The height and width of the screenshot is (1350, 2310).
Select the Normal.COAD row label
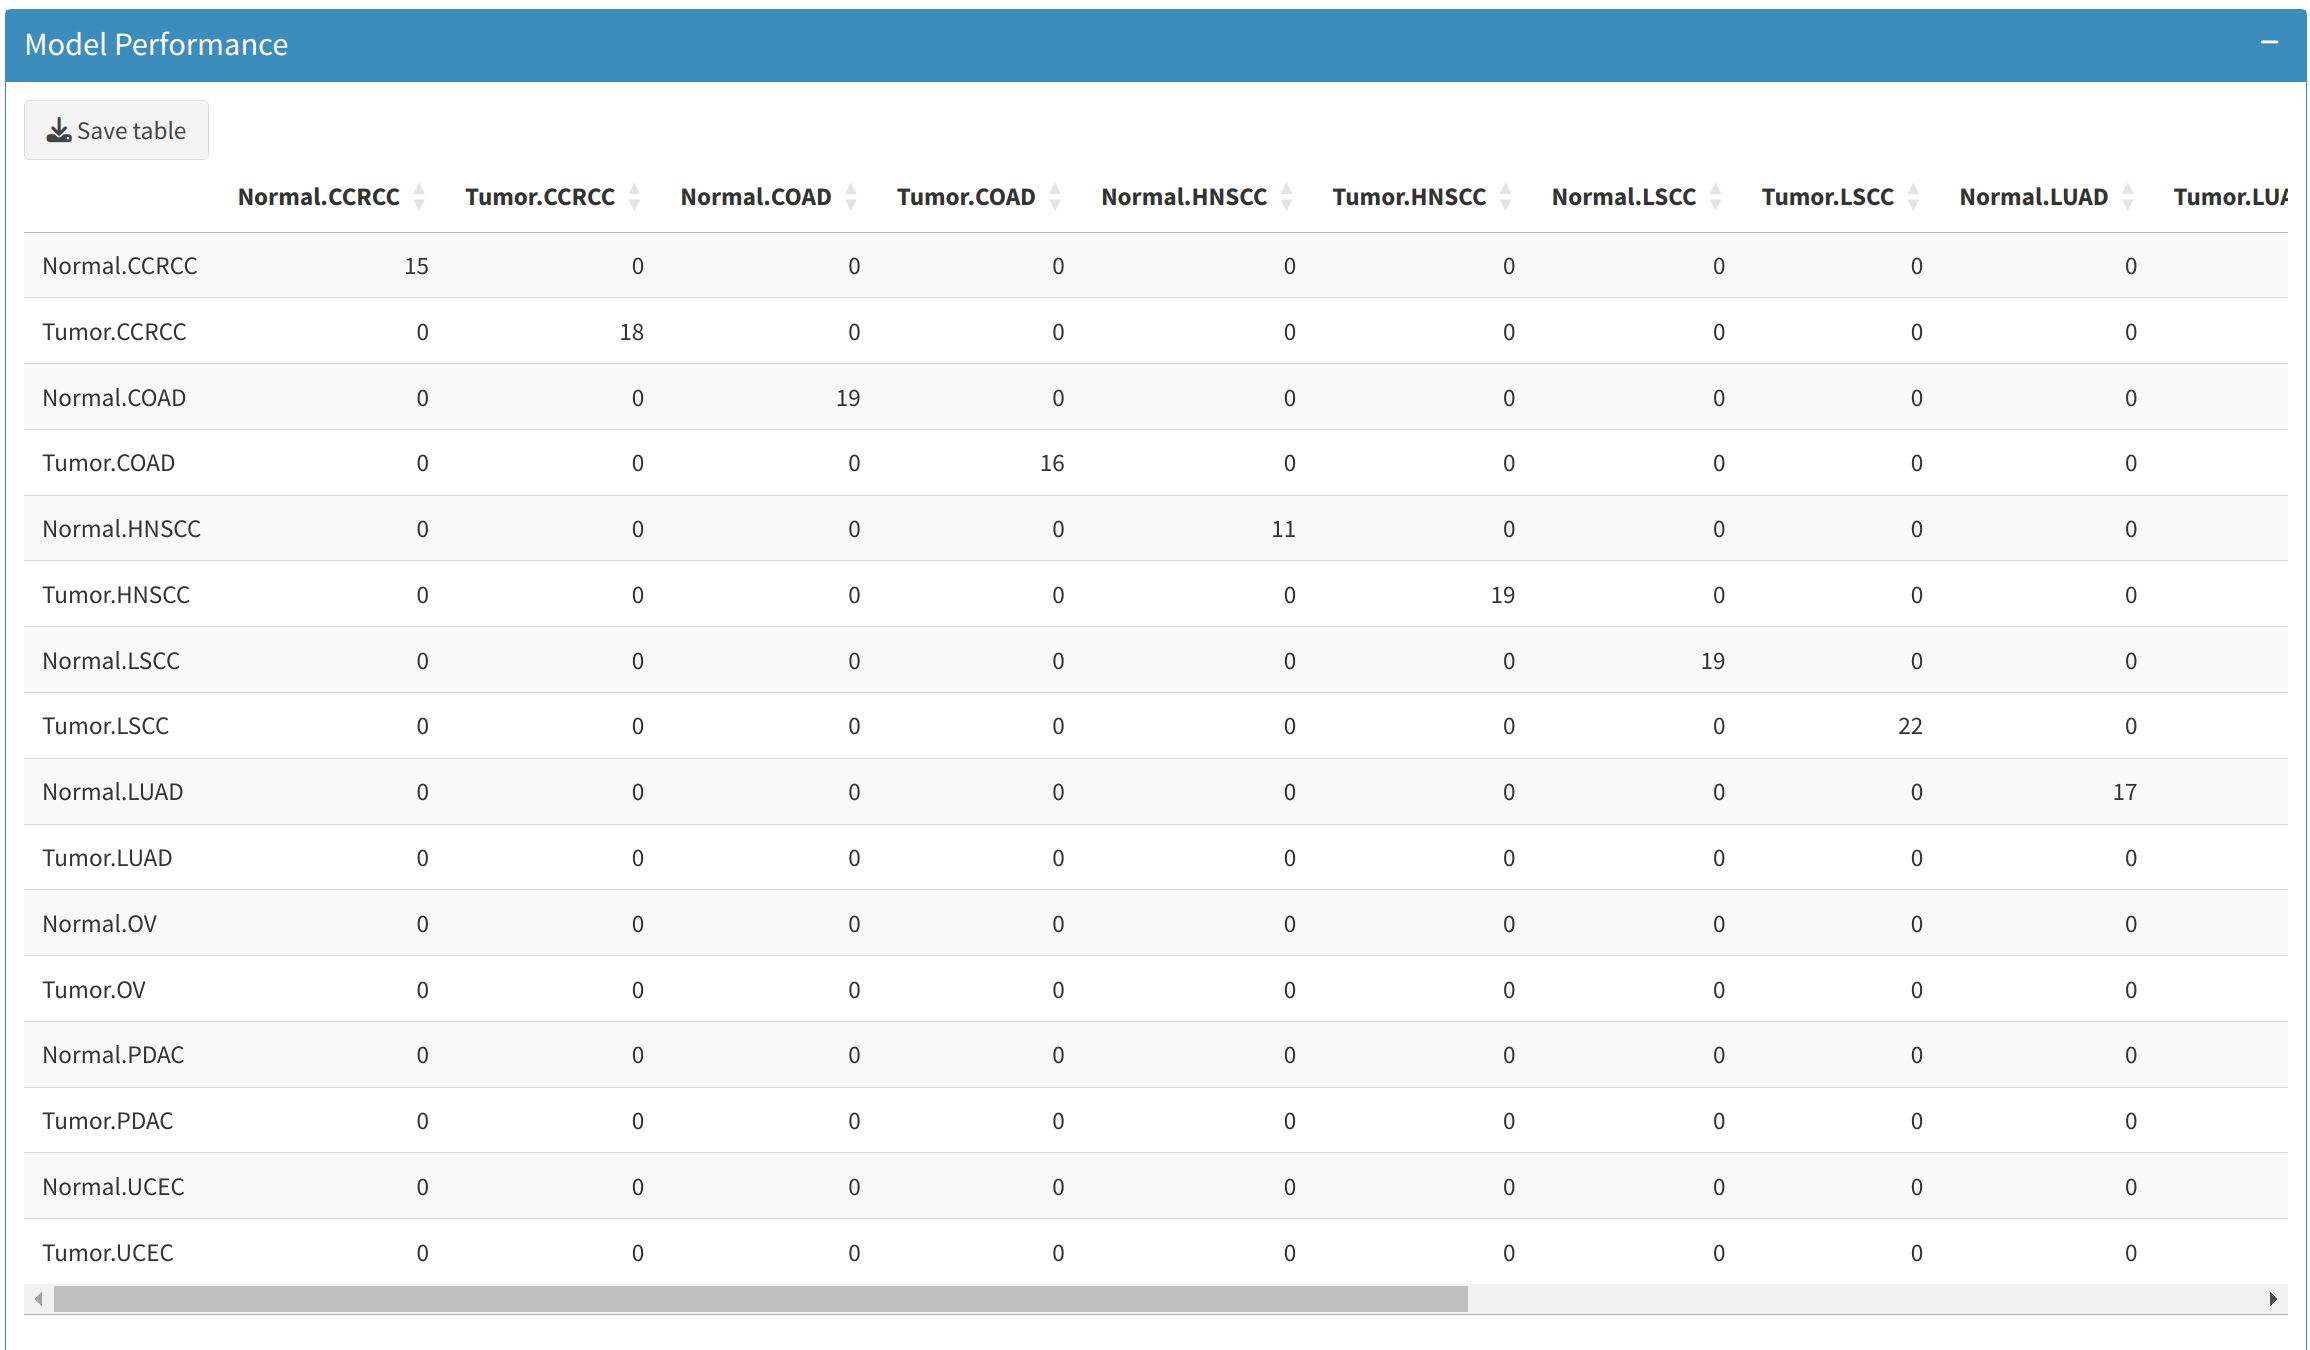pyautogui.click(x=114, y=398)
